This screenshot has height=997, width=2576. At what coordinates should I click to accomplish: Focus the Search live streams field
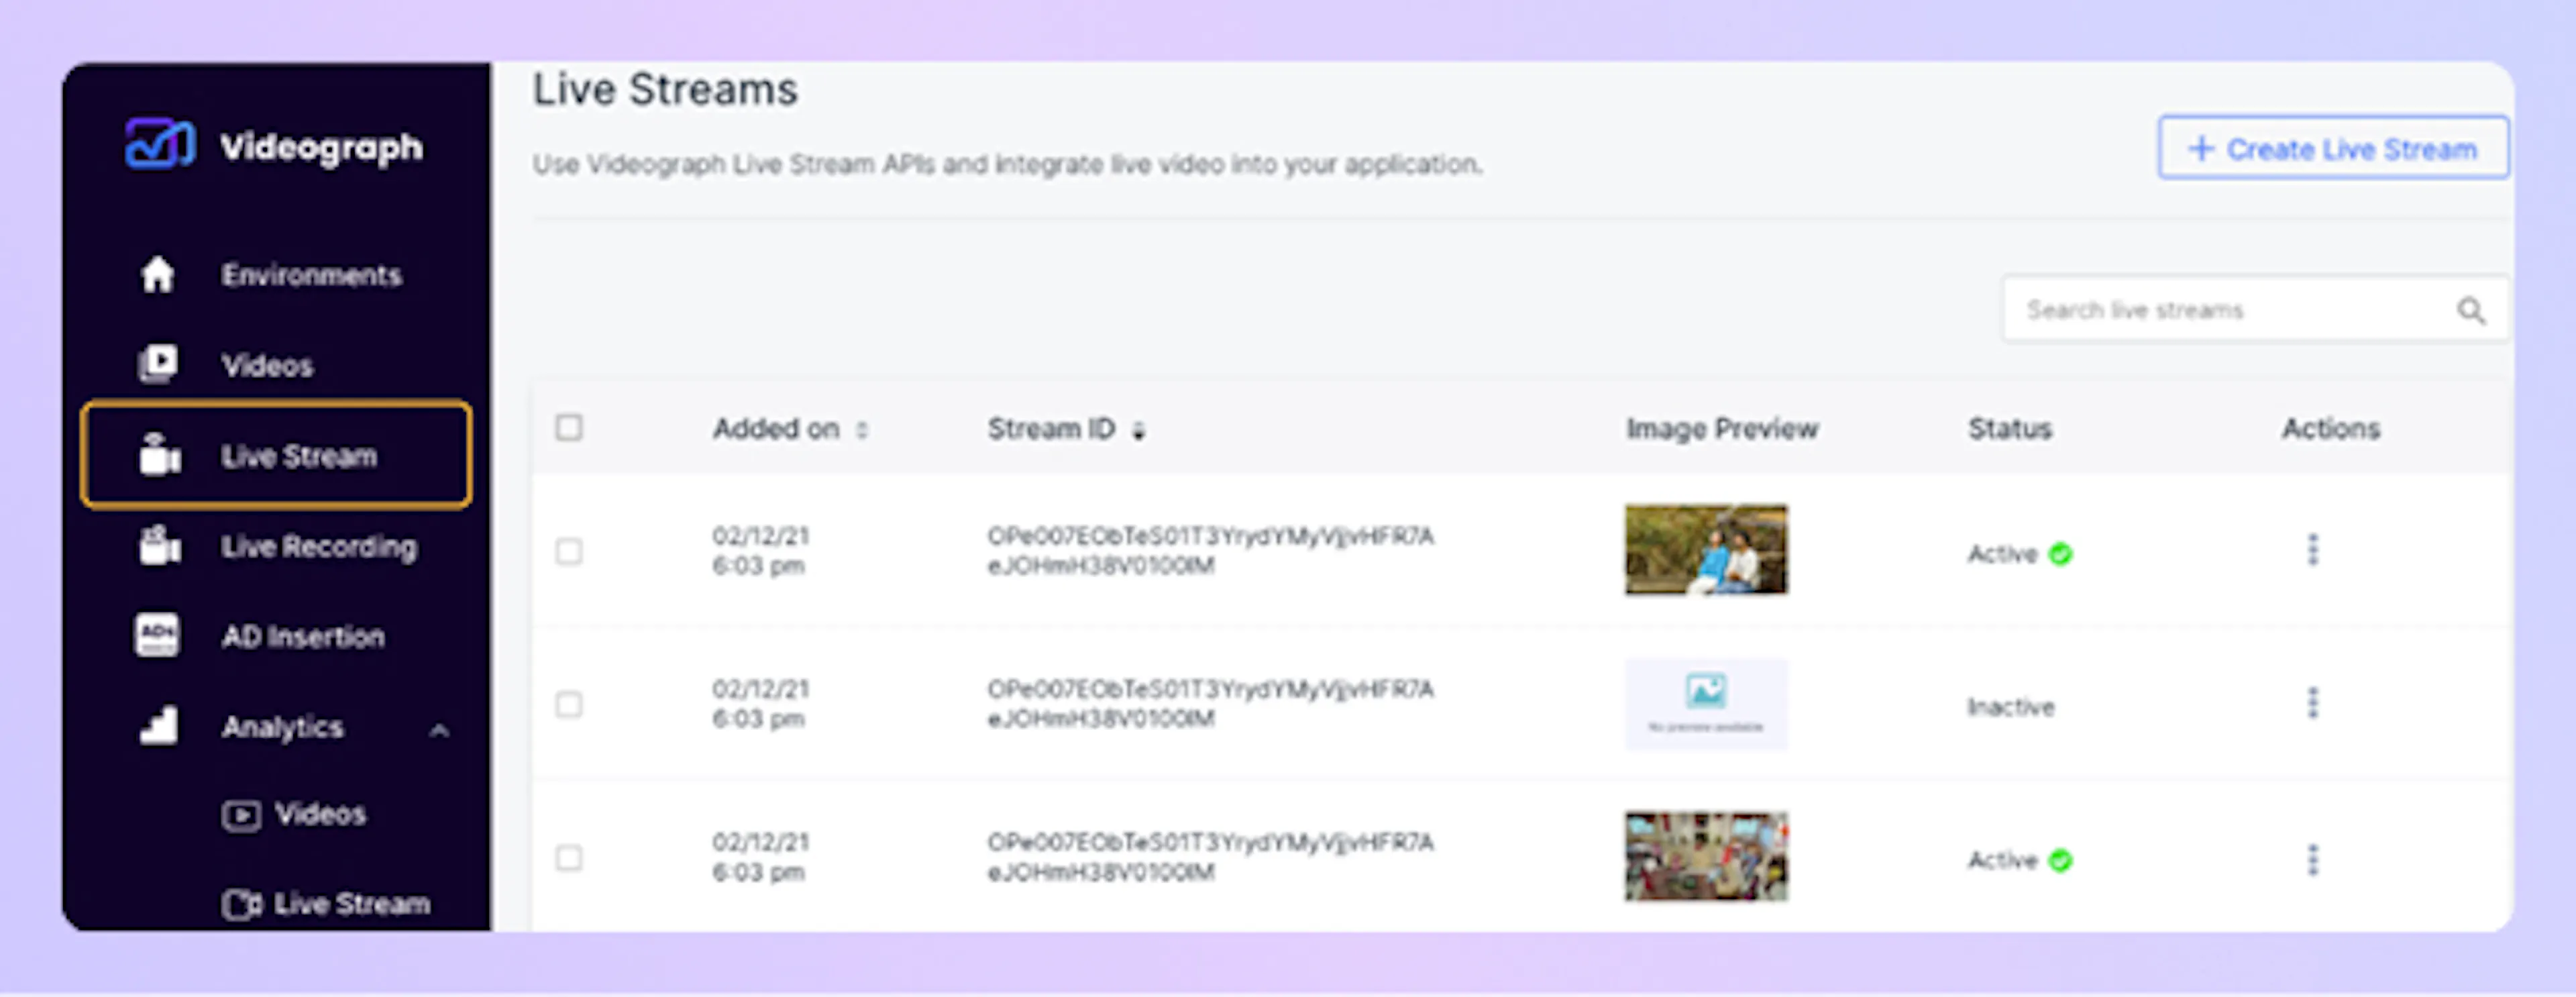(2230, 311)
